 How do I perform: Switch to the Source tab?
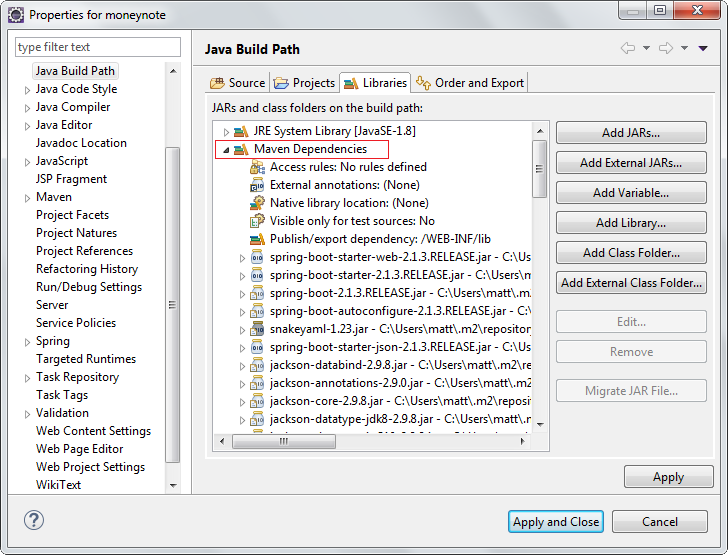click(x=238, y=83)
